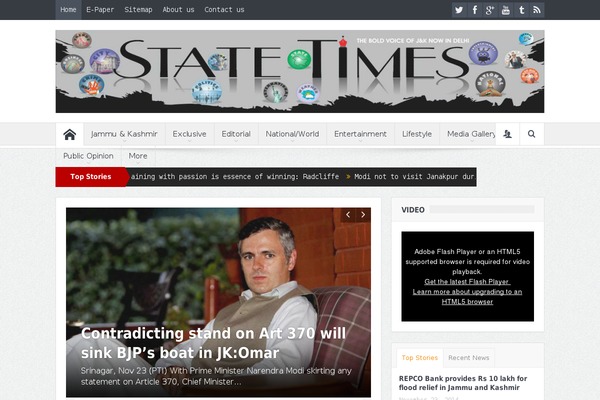Screen dimensions: 600x400
Task: Open the RSS feed icon
Action: pos(536,10)
